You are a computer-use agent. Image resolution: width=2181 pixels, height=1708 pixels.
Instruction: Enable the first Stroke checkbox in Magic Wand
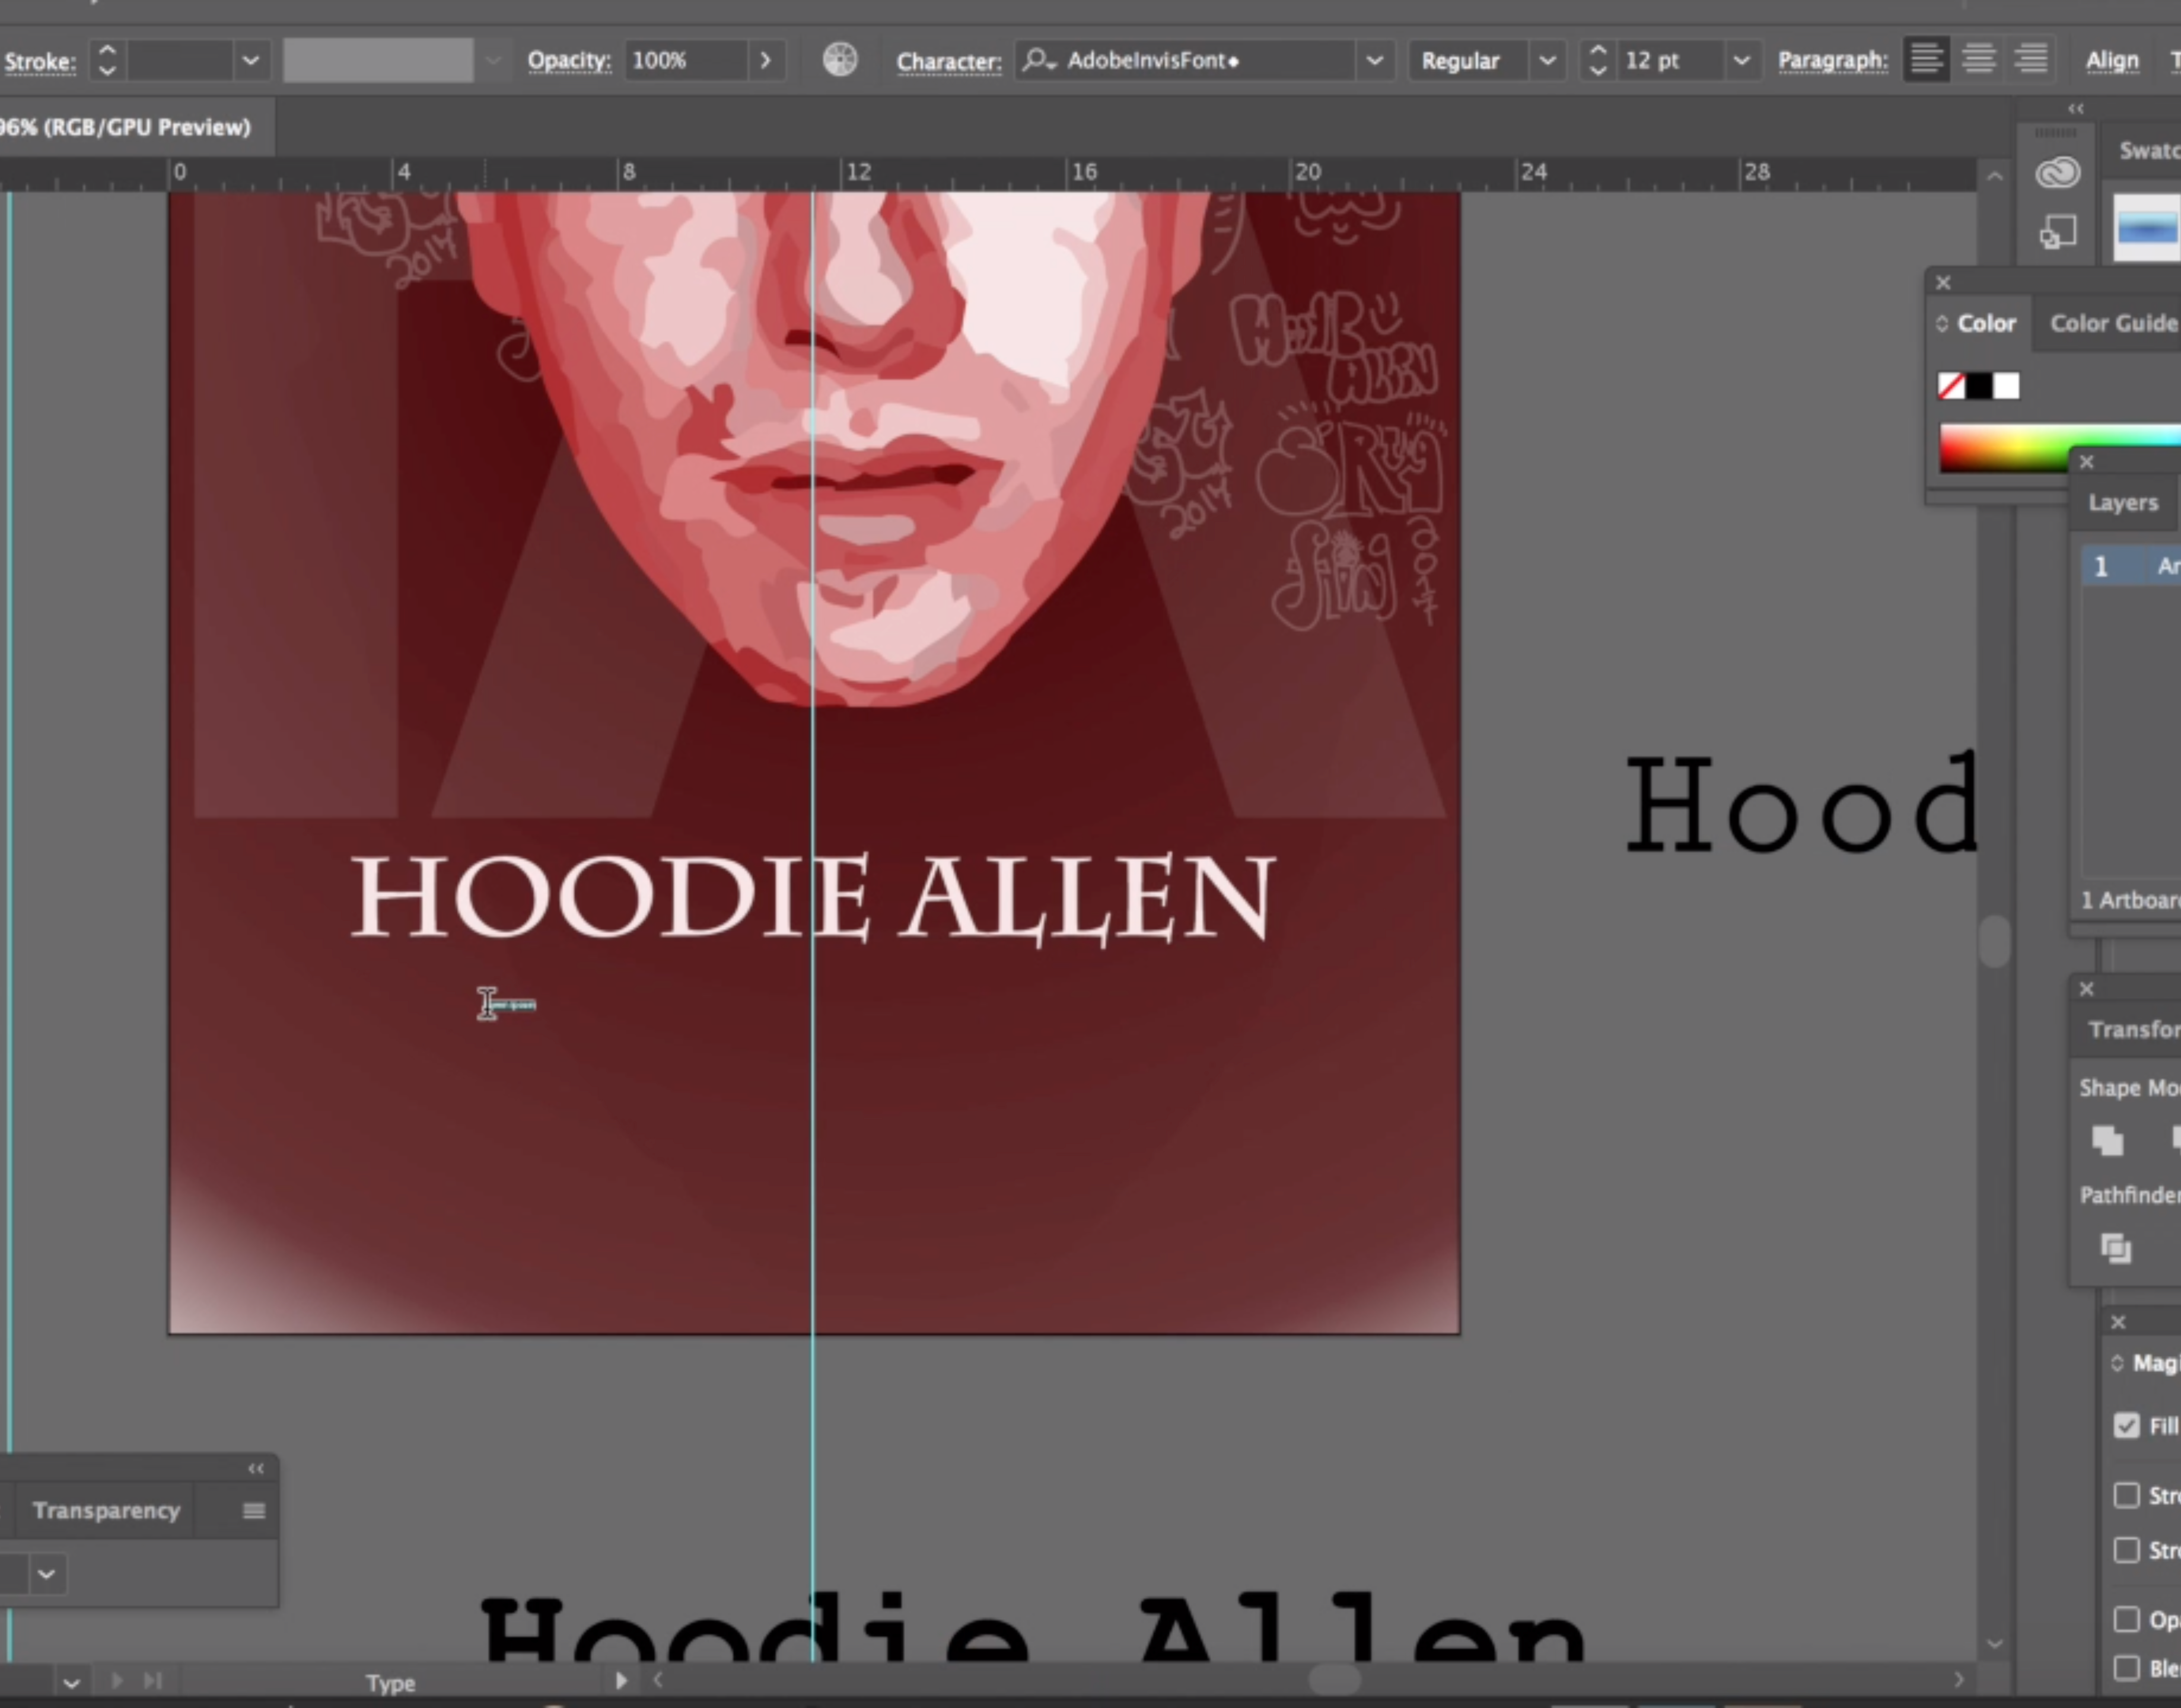(x=2126, y=1495)
